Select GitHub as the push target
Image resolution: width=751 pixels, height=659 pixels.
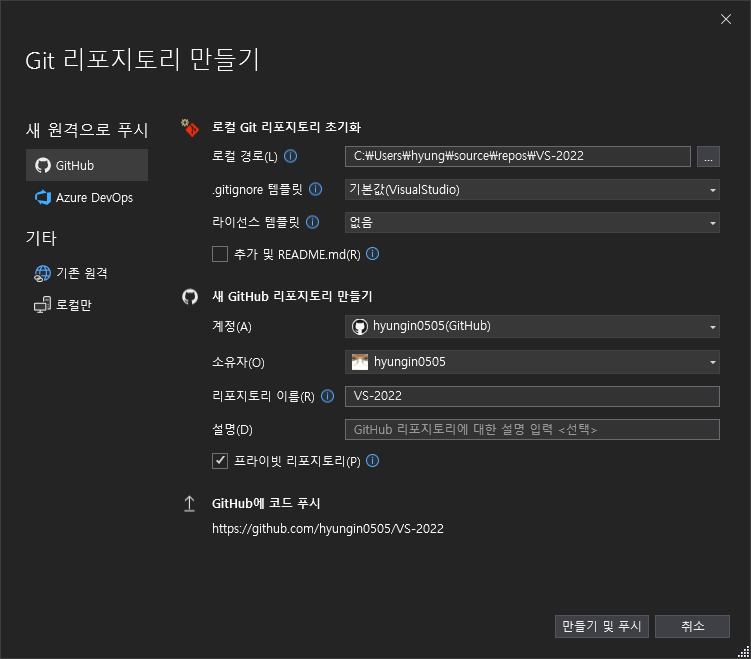coord(87,165)
